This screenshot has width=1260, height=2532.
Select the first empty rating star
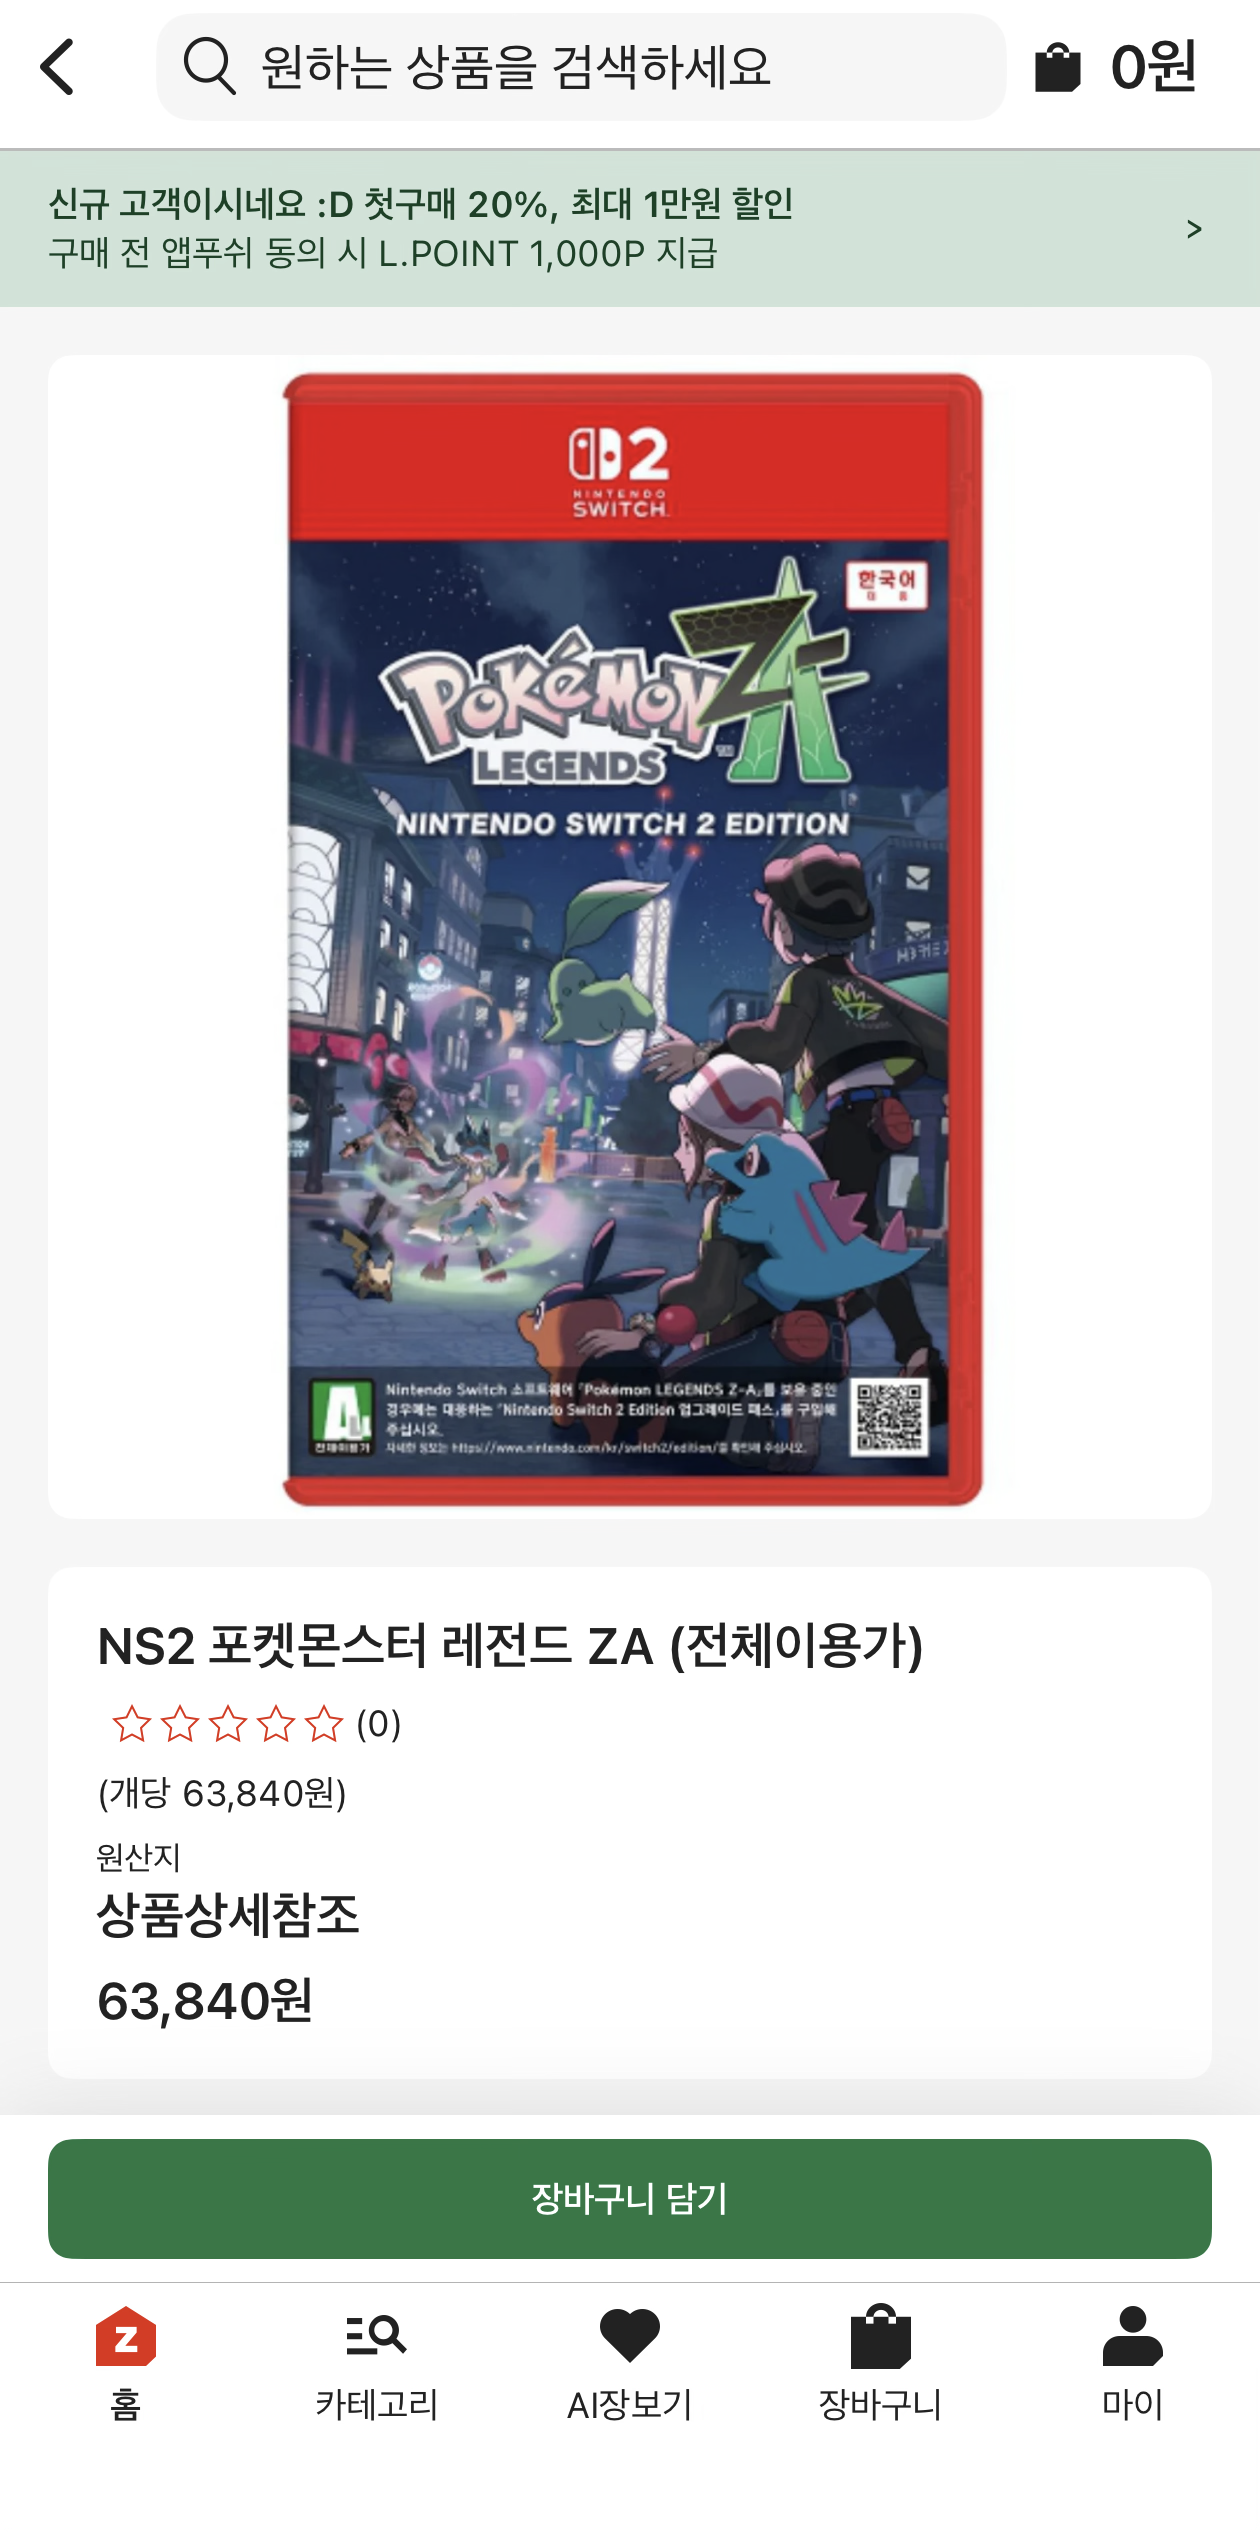(x=132, y=1724)
